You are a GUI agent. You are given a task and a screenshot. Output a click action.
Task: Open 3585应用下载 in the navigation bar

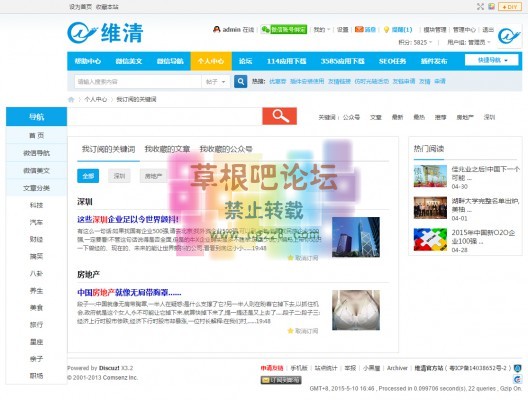pyautogui.click(x=342, y=61)
